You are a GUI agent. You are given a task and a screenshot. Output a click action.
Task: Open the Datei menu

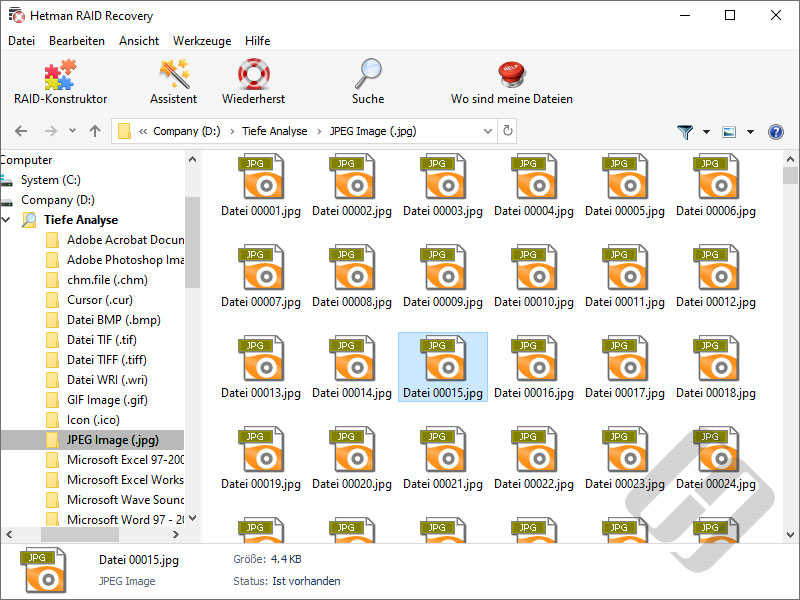(21, 41)
